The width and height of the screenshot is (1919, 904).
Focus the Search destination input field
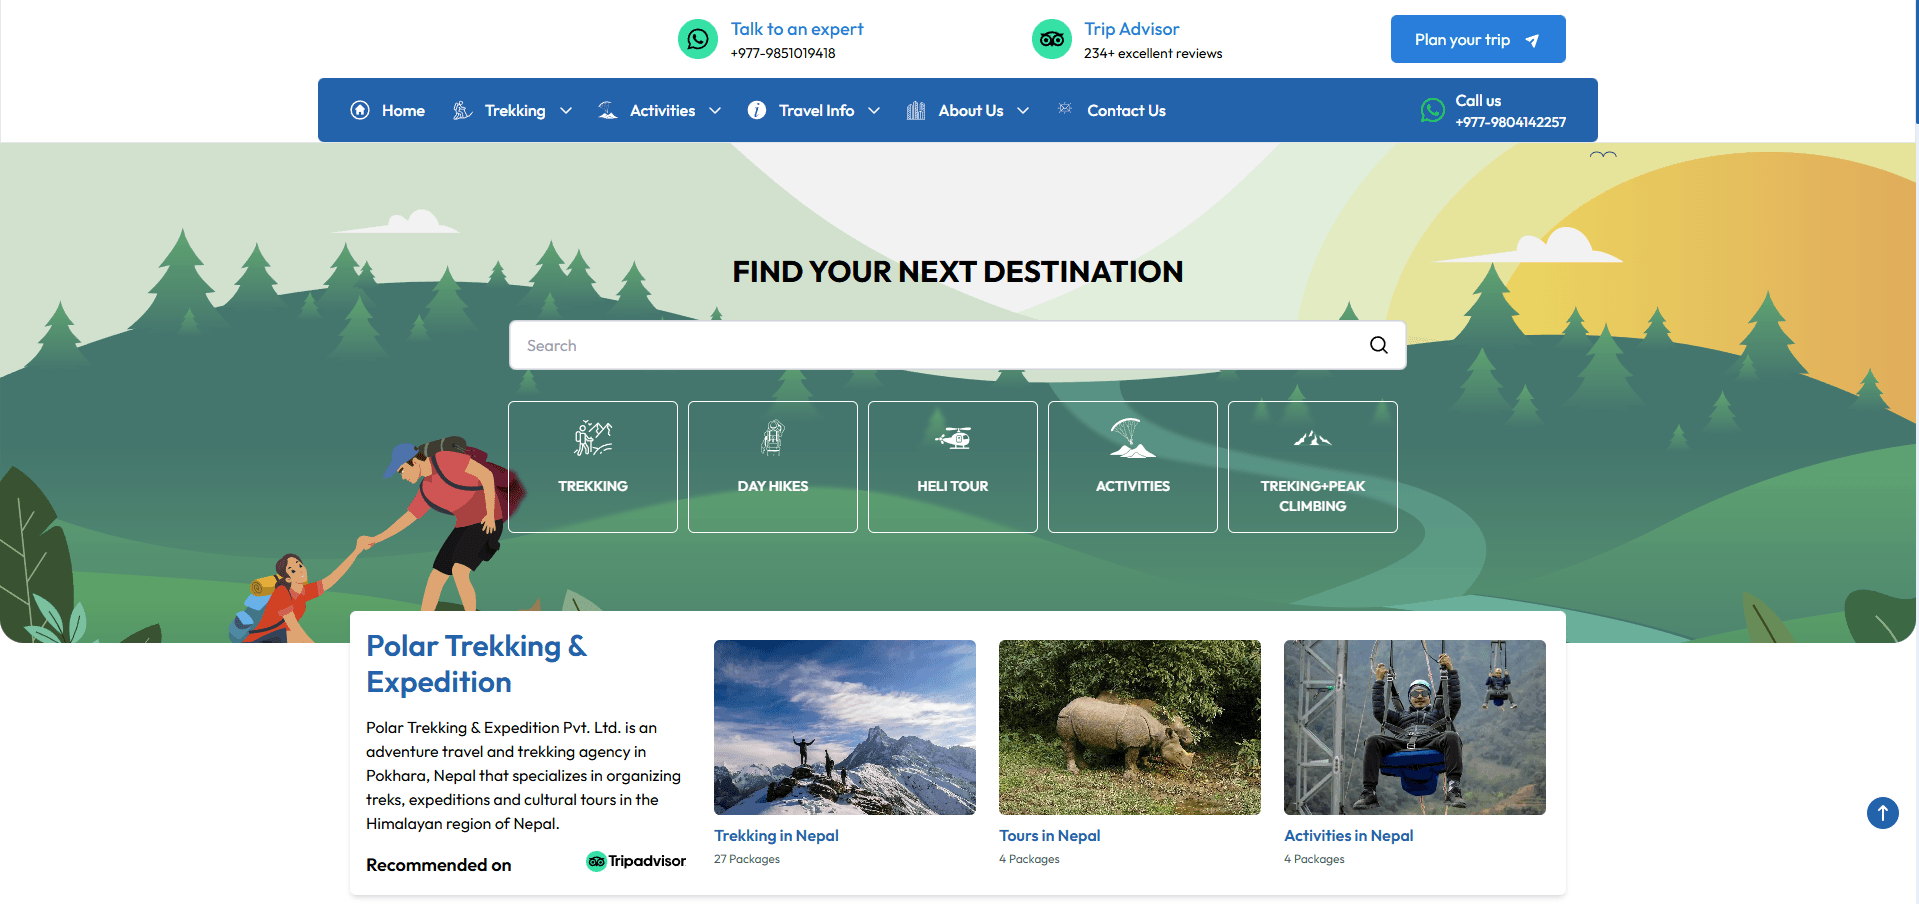pyautogui.click(x=935, y=345)
